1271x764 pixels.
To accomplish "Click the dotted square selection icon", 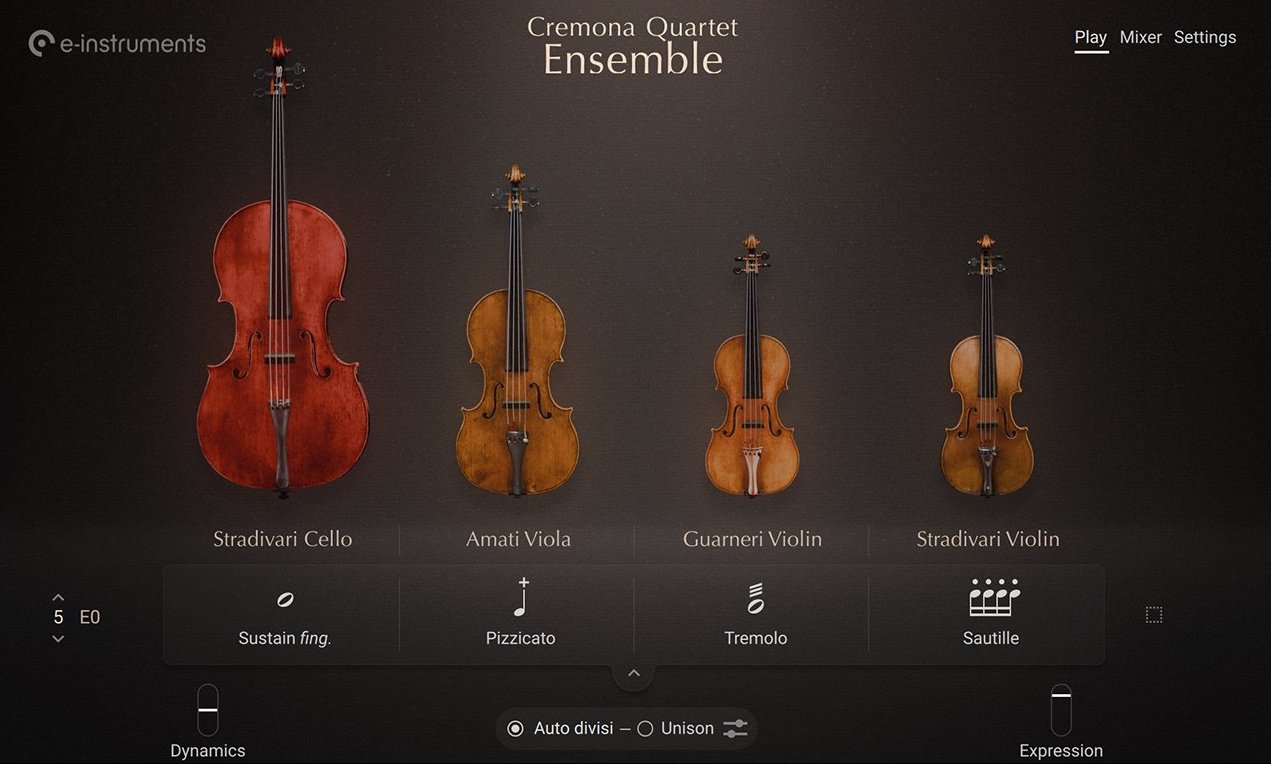I will pos(1154,615).
